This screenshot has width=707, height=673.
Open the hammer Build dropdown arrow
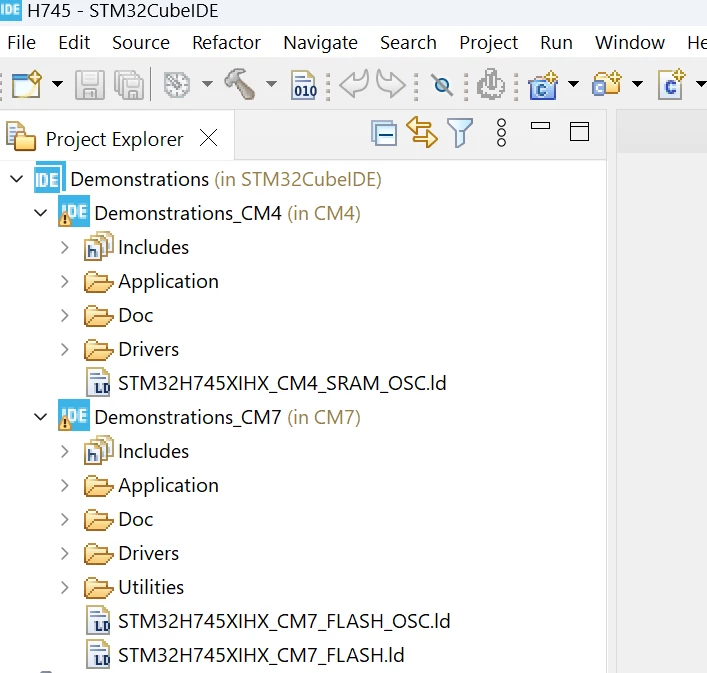point(271,84)
